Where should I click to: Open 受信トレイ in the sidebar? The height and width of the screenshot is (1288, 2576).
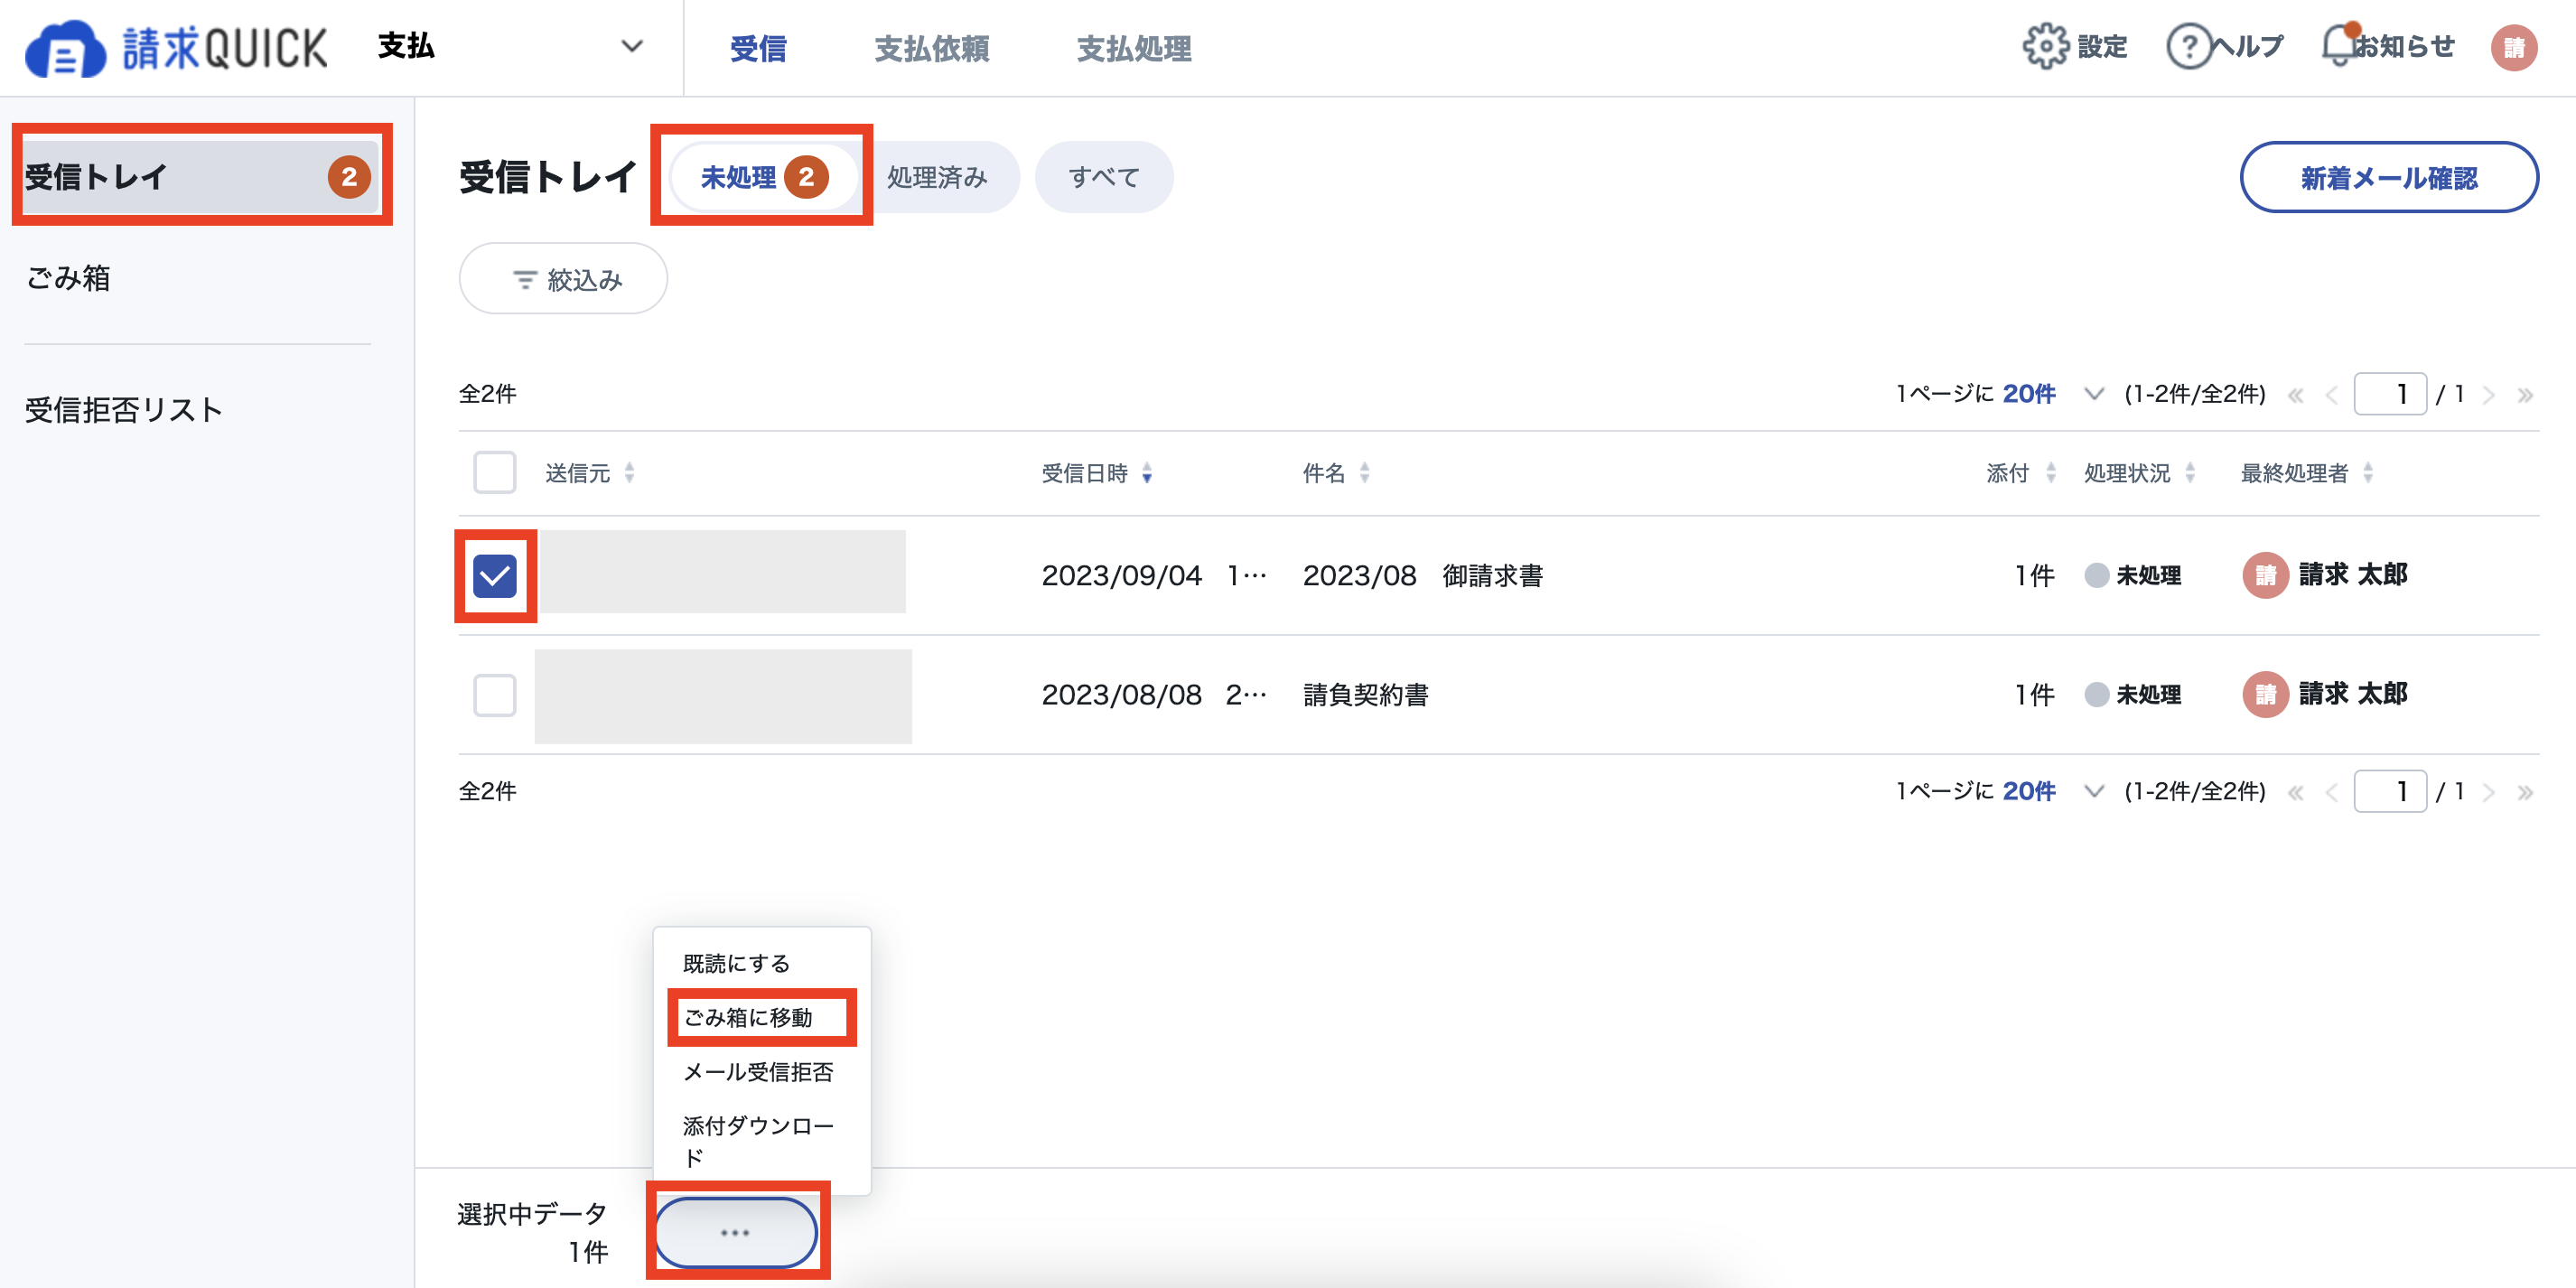pyautogui.click(x=200, y=176)
